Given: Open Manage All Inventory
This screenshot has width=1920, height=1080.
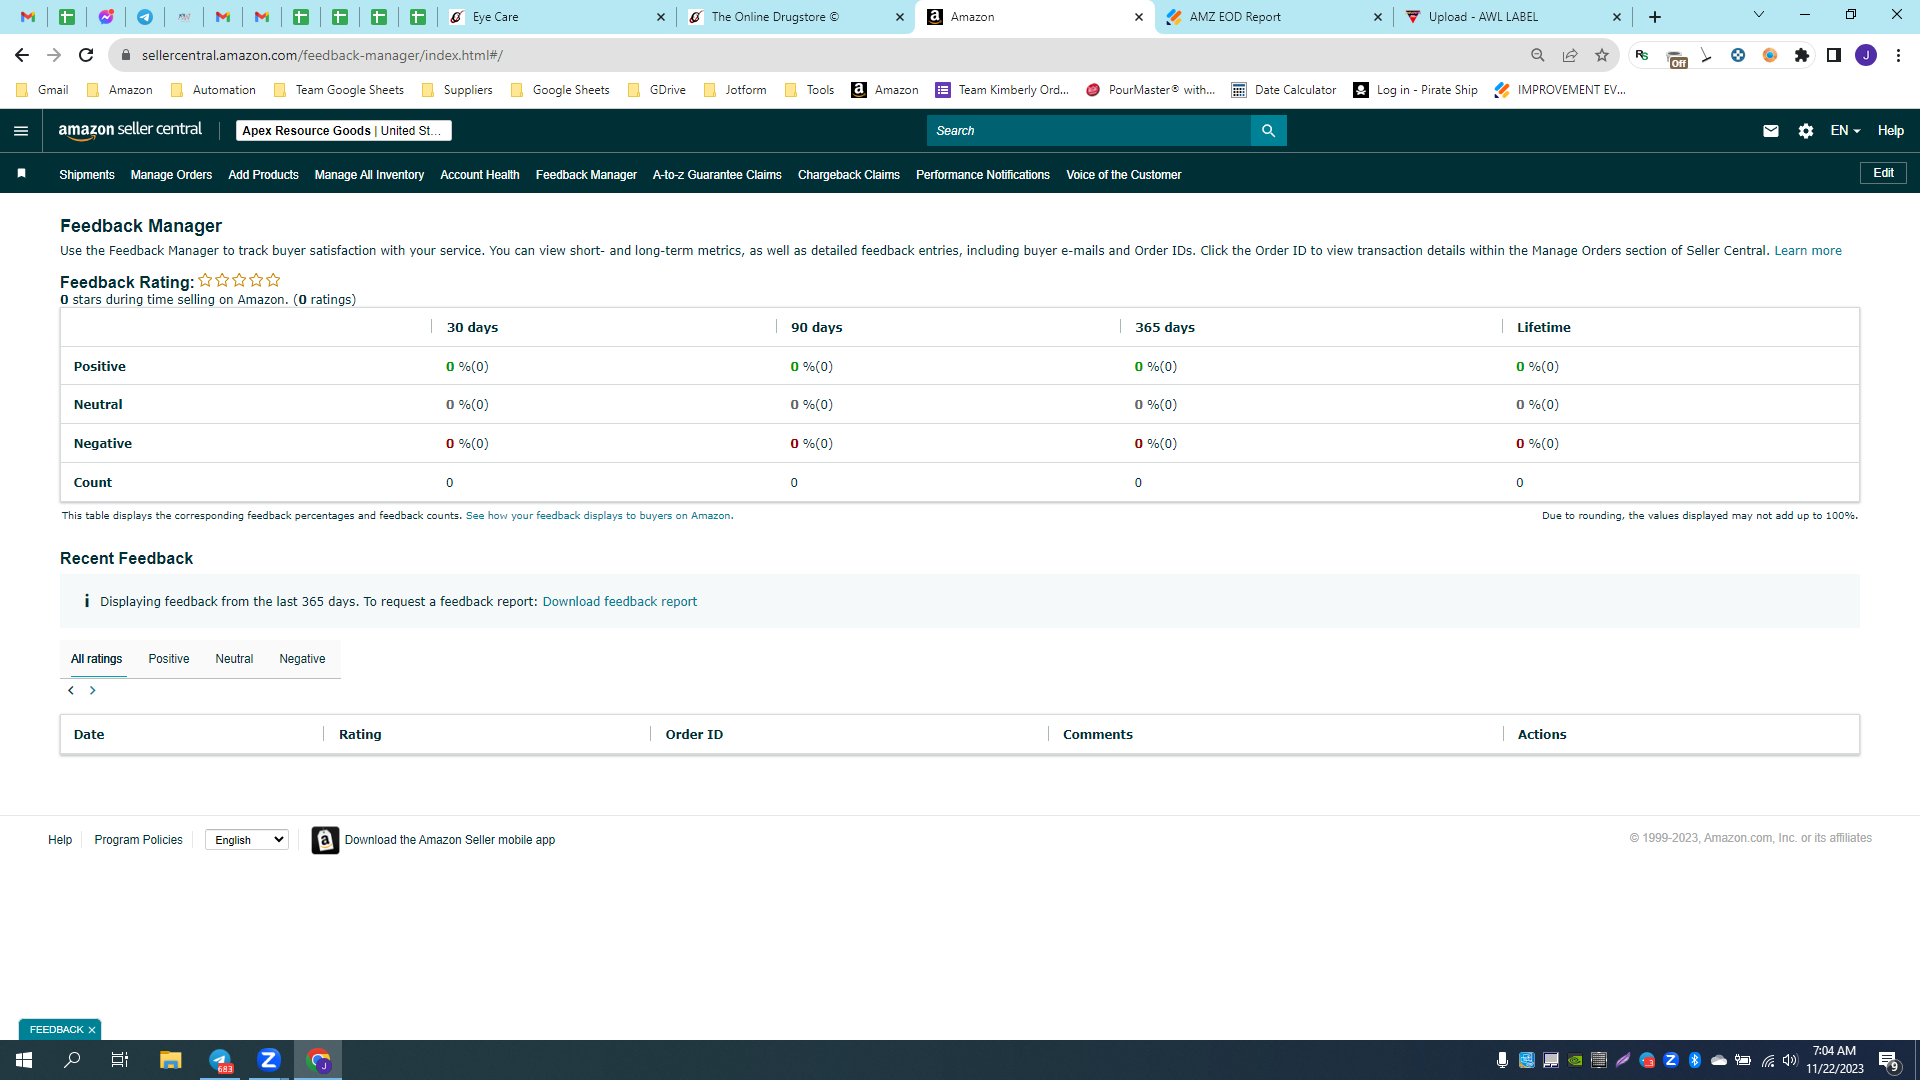Looking at the screenshot, I should point(369,175).
